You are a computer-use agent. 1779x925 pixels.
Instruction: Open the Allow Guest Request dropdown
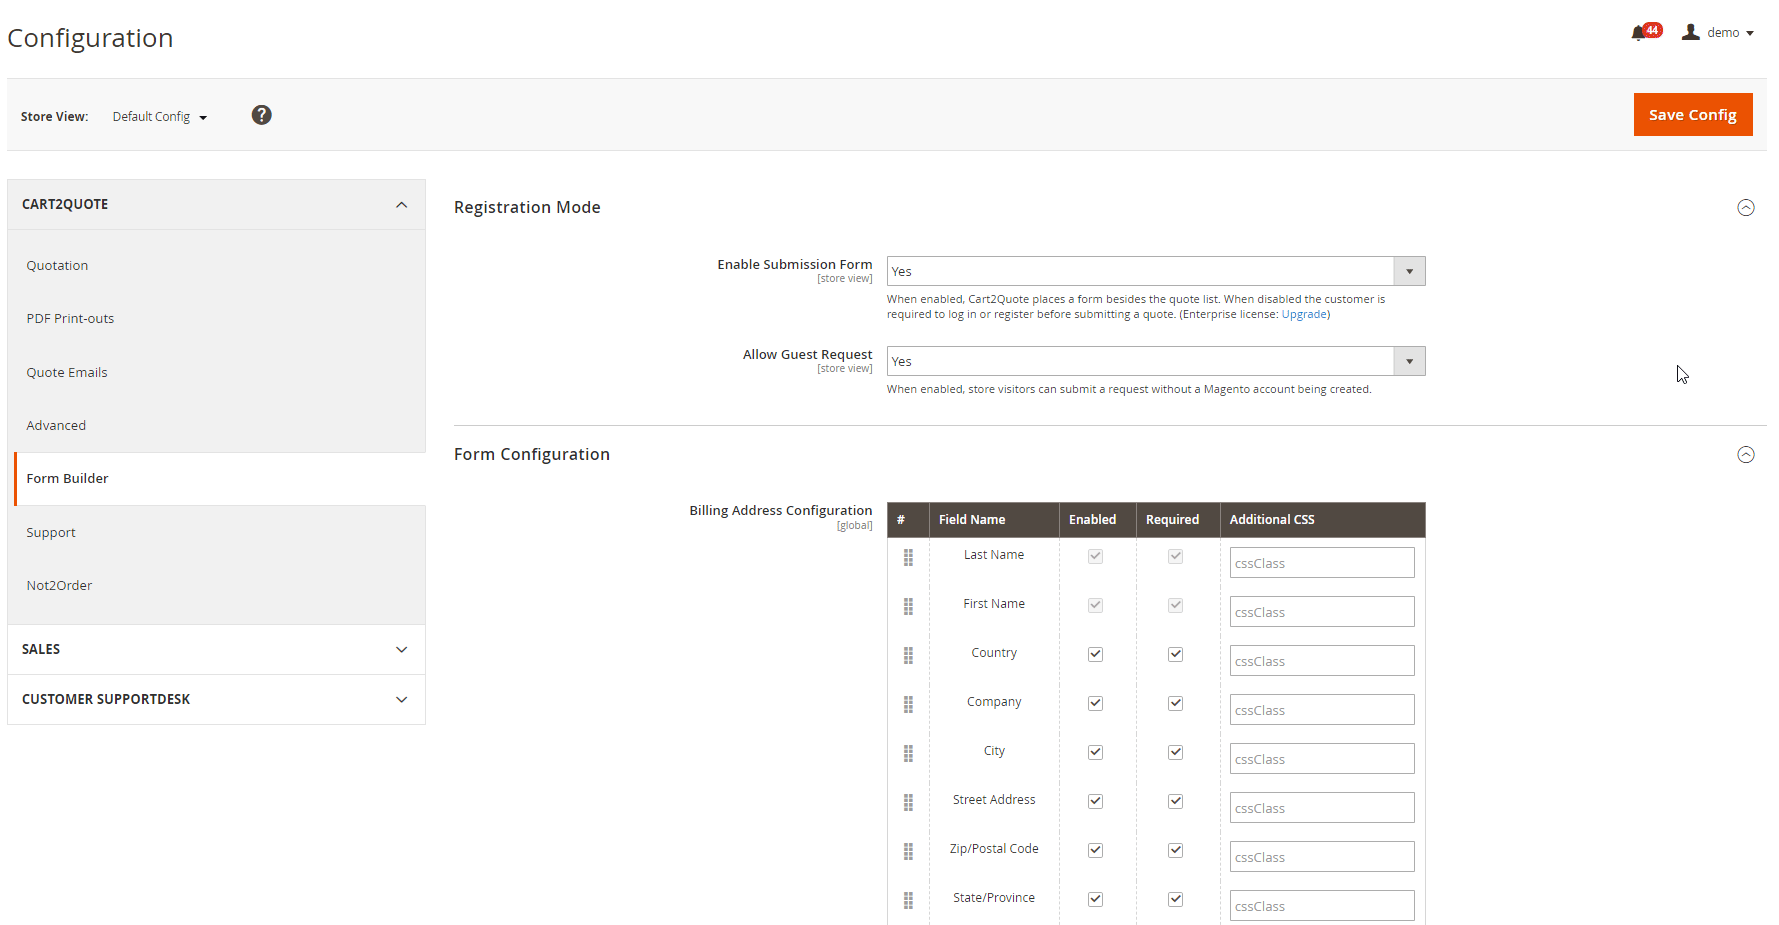(x=1156, y=361)
